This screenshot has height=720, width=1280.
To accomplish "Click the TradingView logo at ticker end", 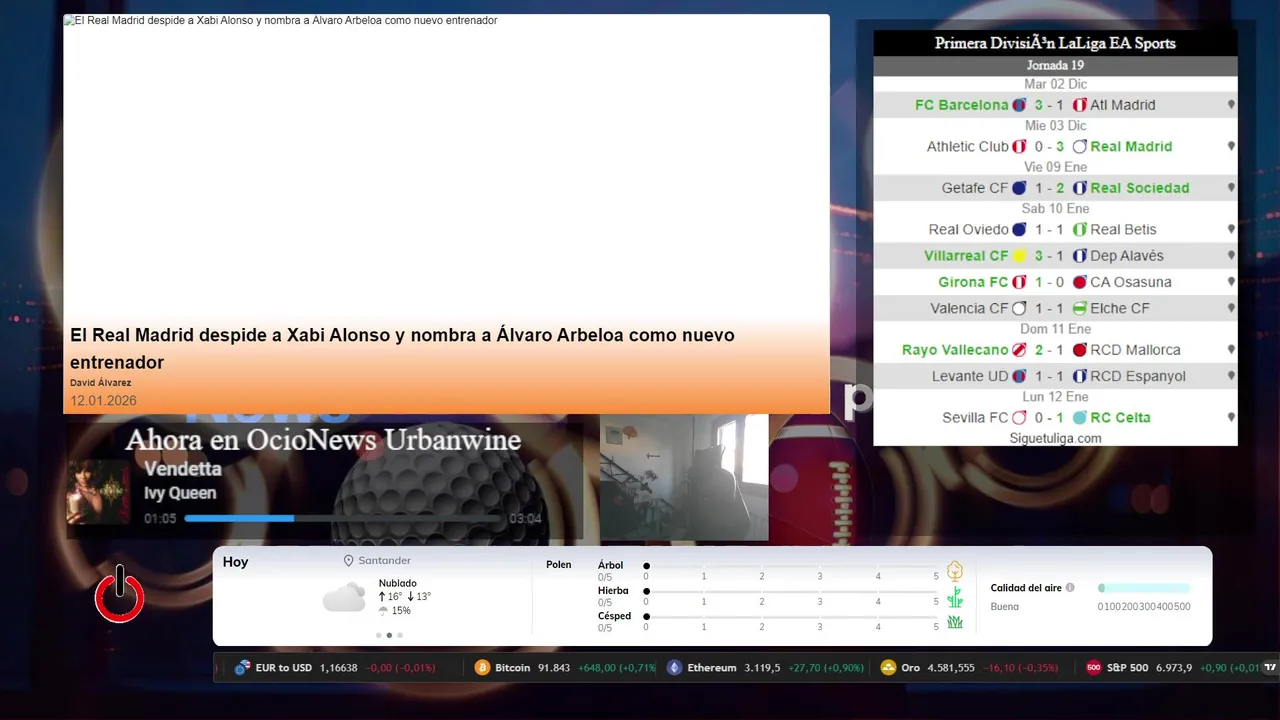I will coord(1271,668).
